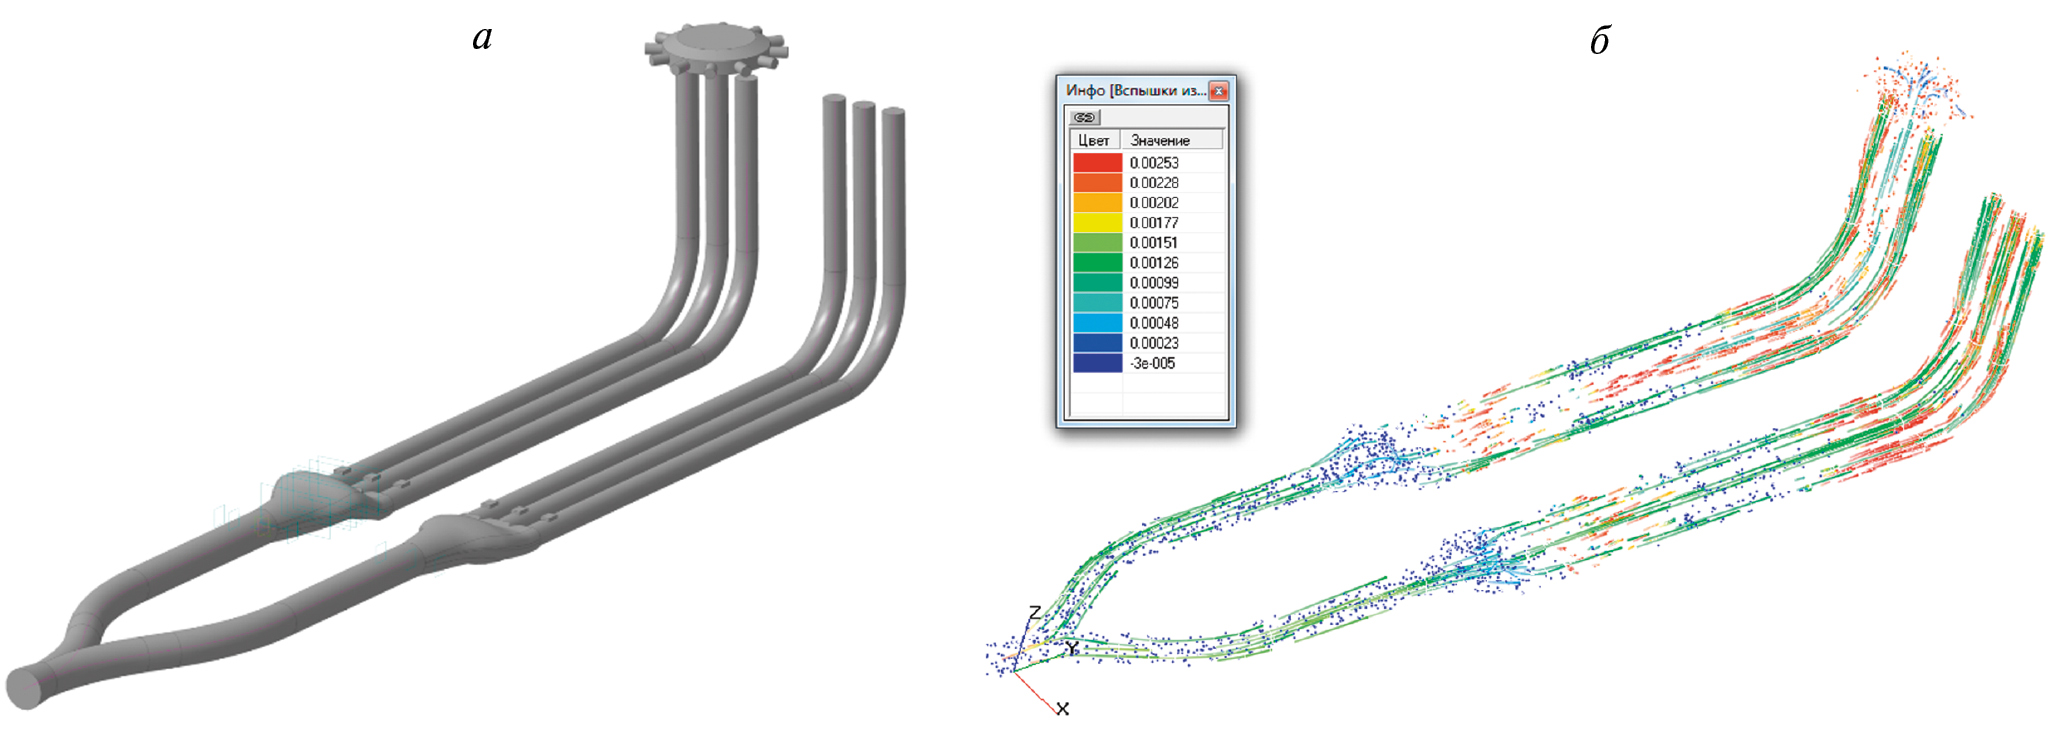Screen dimensions: 2064x752
Task: Select the value 0.00126
Action: 1154,263
